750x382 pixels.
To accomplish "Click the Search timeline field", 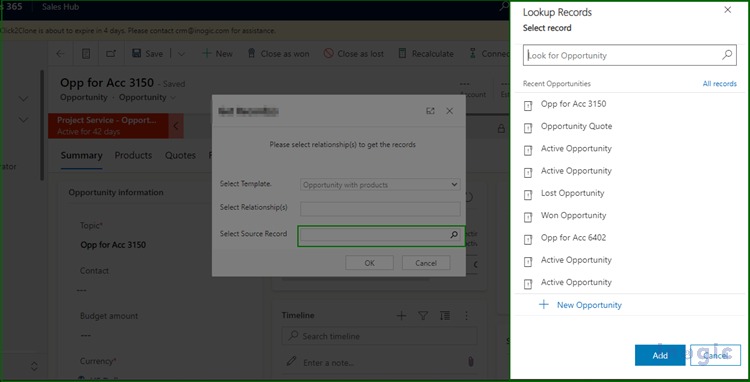I will click(379, 337).
